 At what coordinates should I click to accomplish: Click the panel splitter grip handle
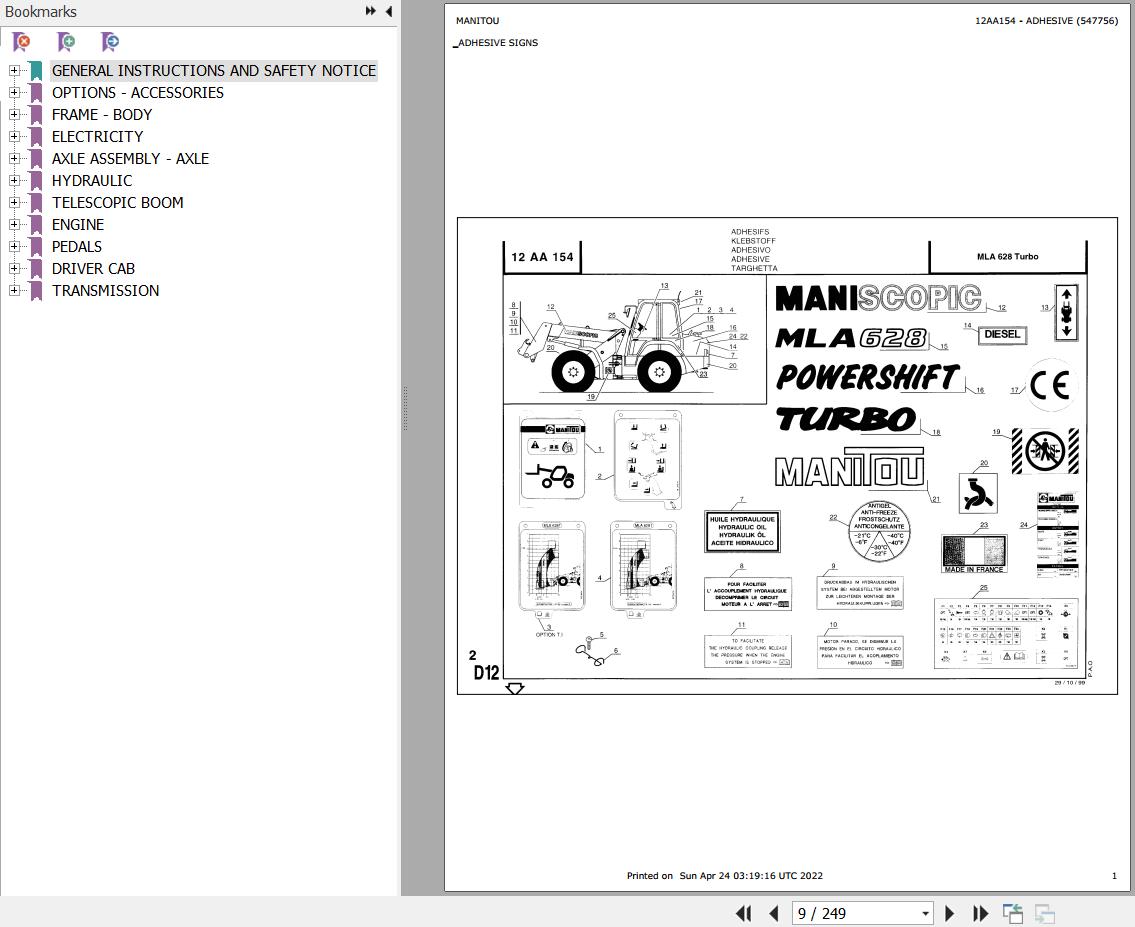405,409
